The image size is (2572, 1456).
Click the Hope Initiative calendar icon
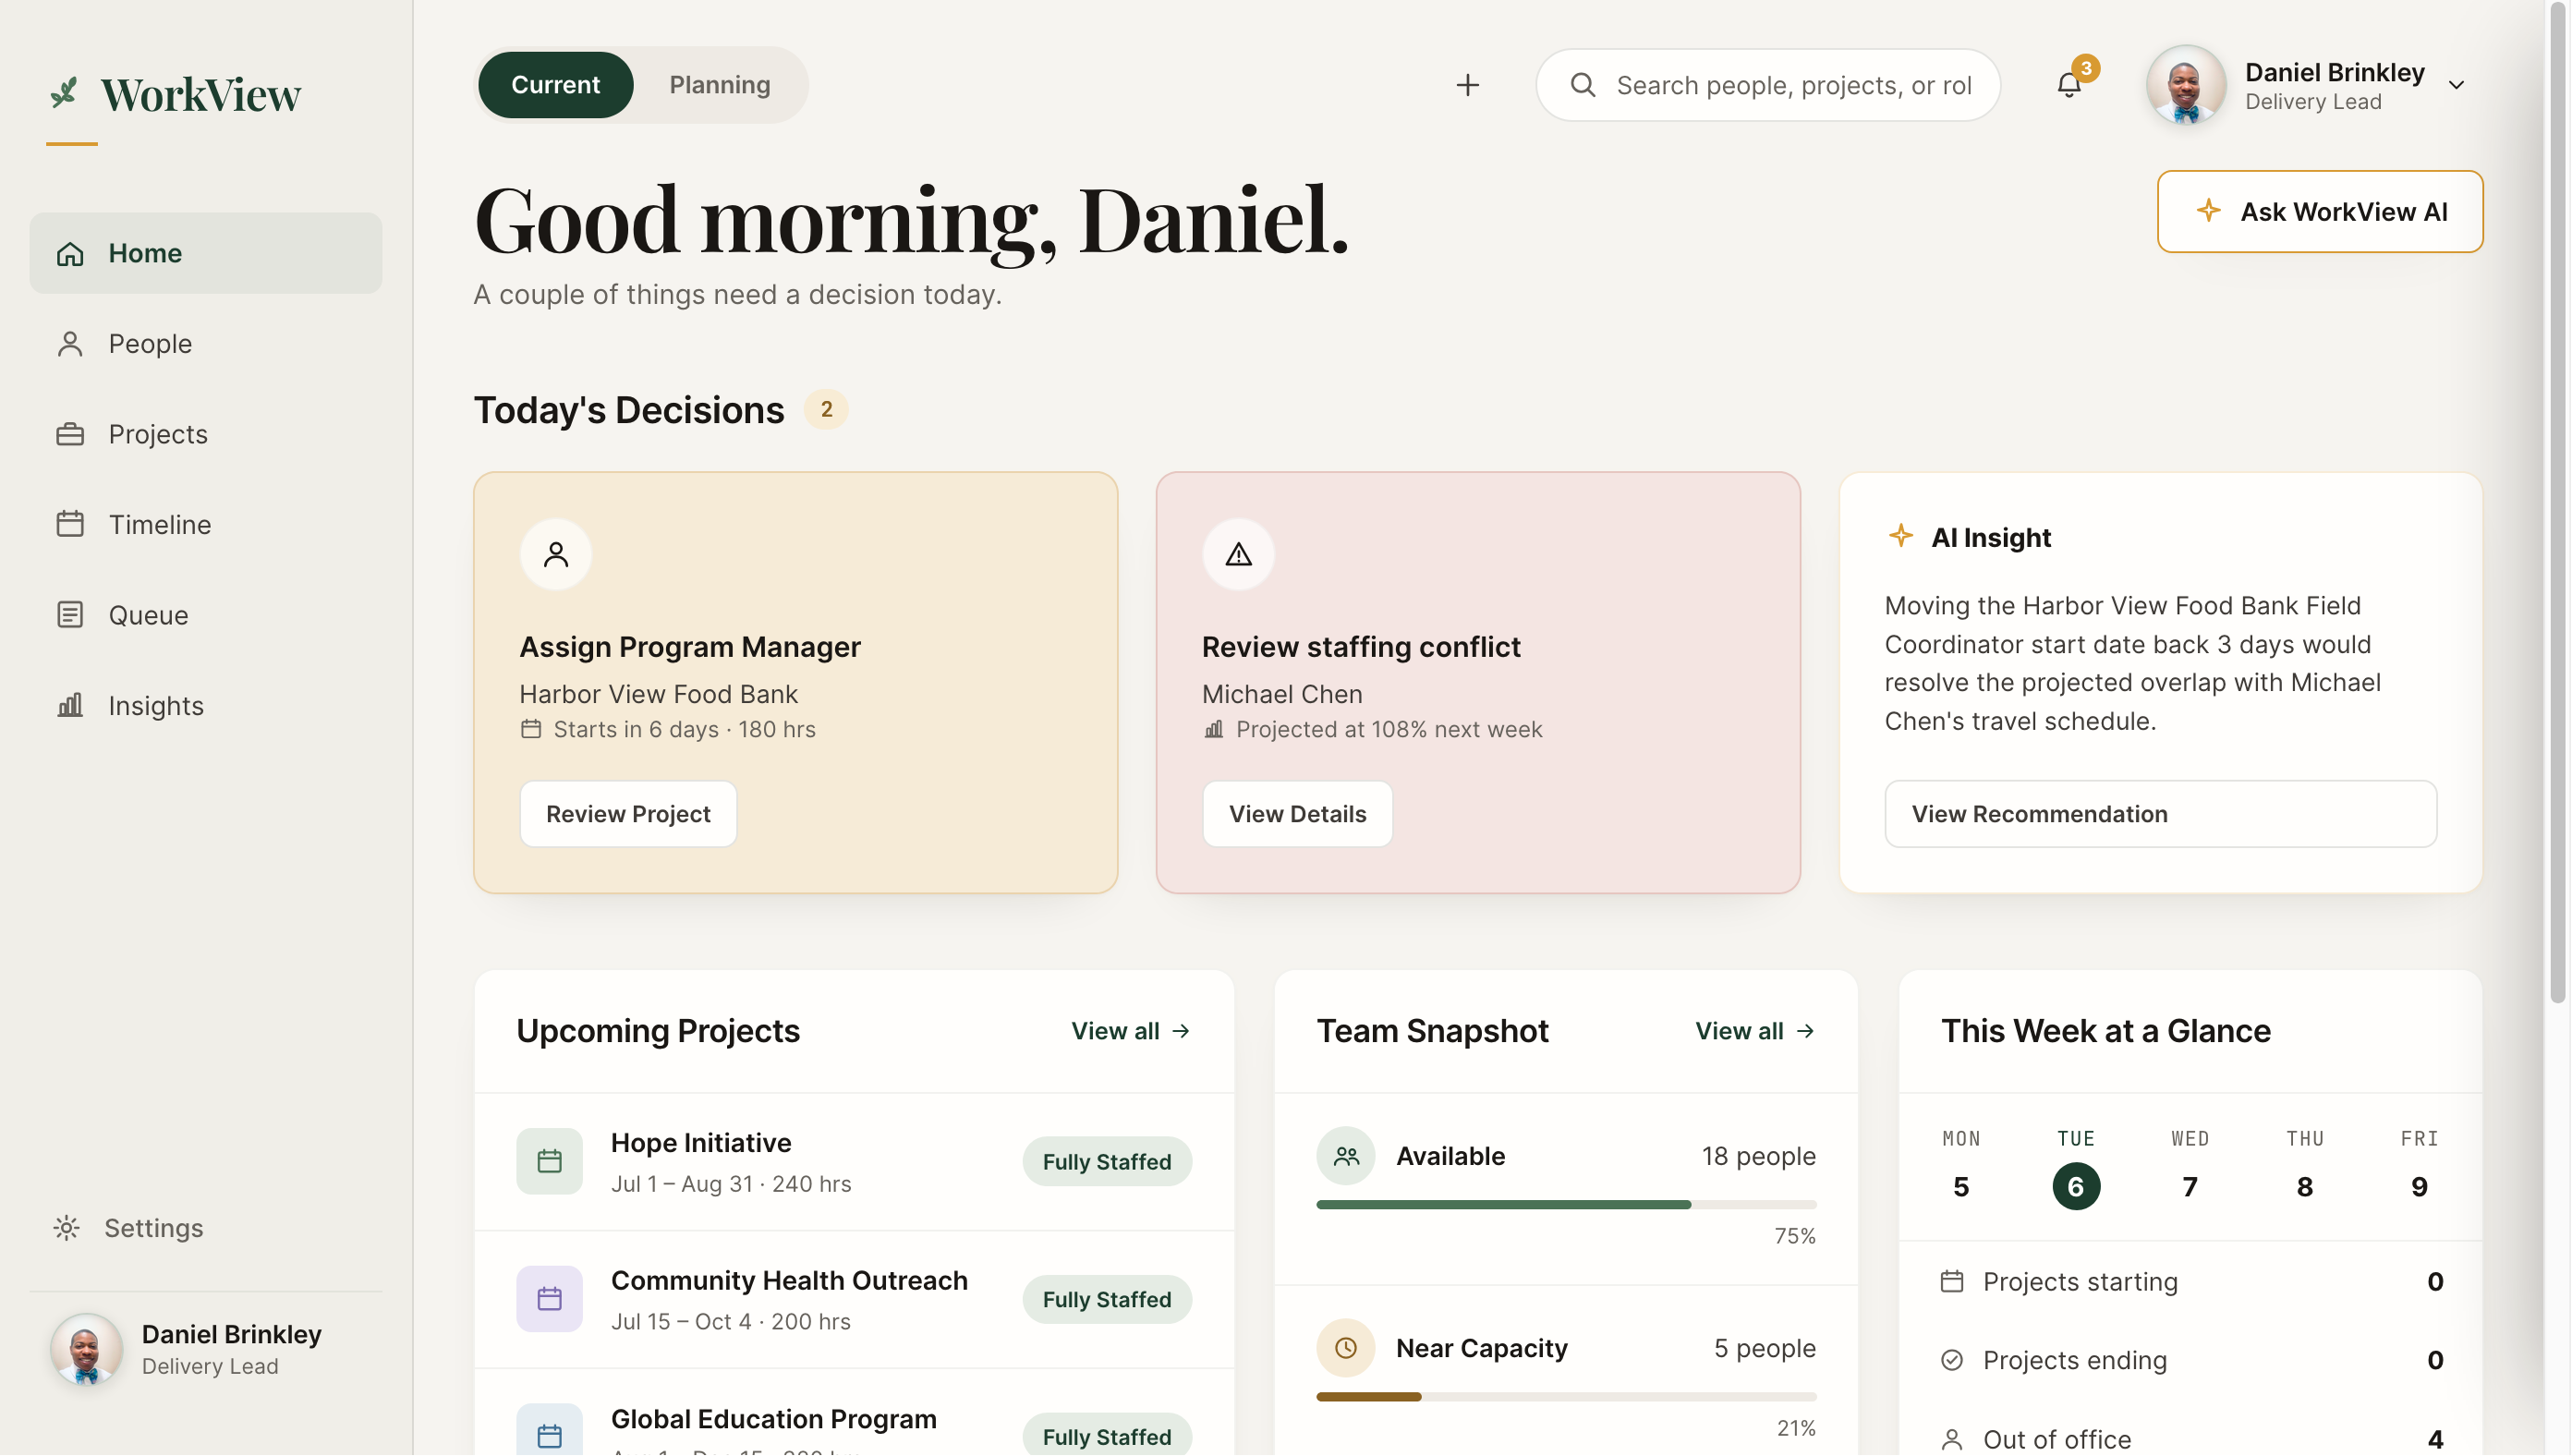click(549, 1161)
